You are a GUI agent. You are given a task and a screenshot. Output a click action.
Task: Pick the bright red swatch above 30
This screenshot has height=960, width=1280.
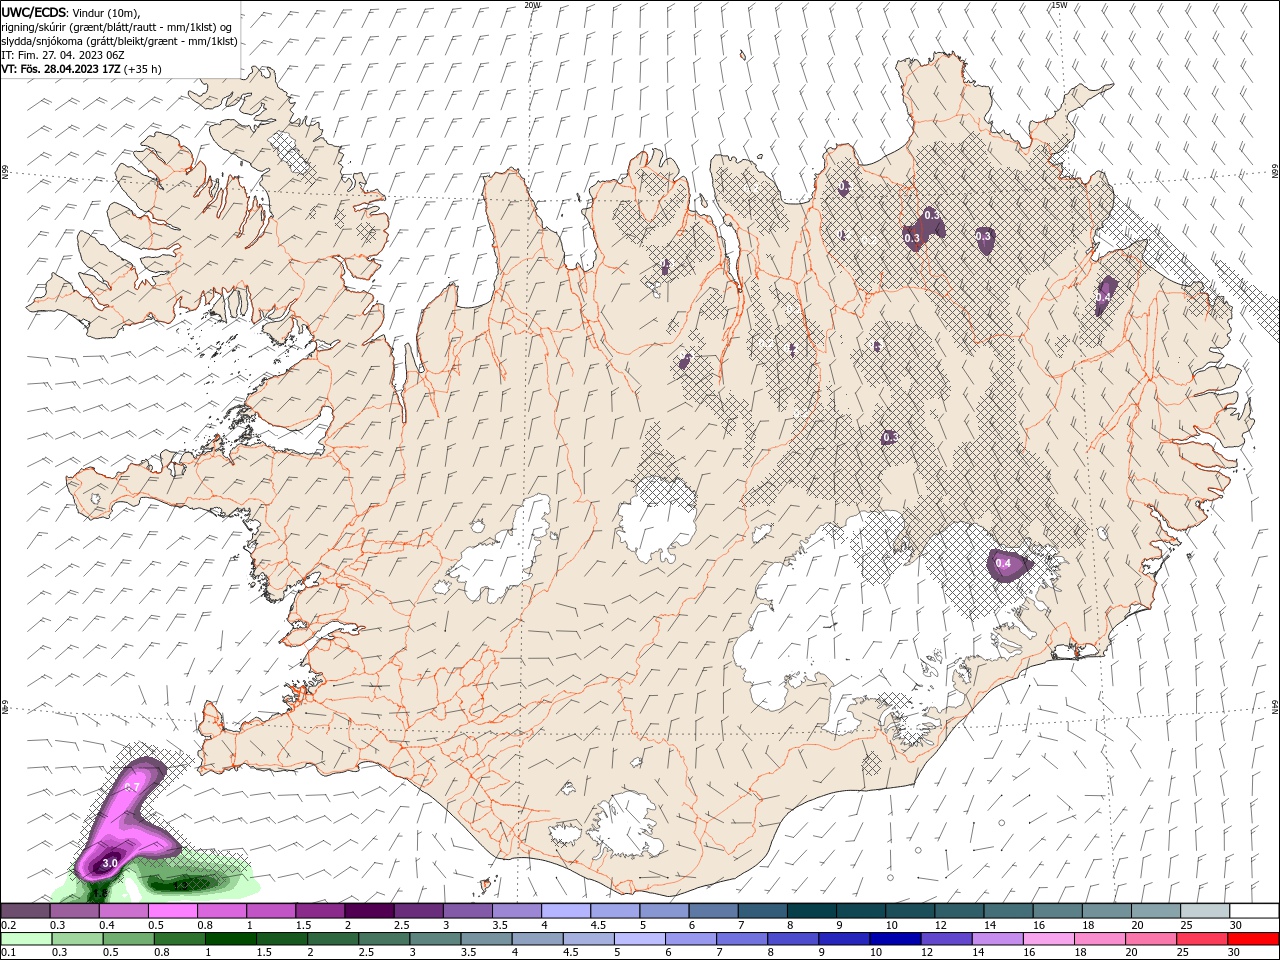(x=1252, y=939)
